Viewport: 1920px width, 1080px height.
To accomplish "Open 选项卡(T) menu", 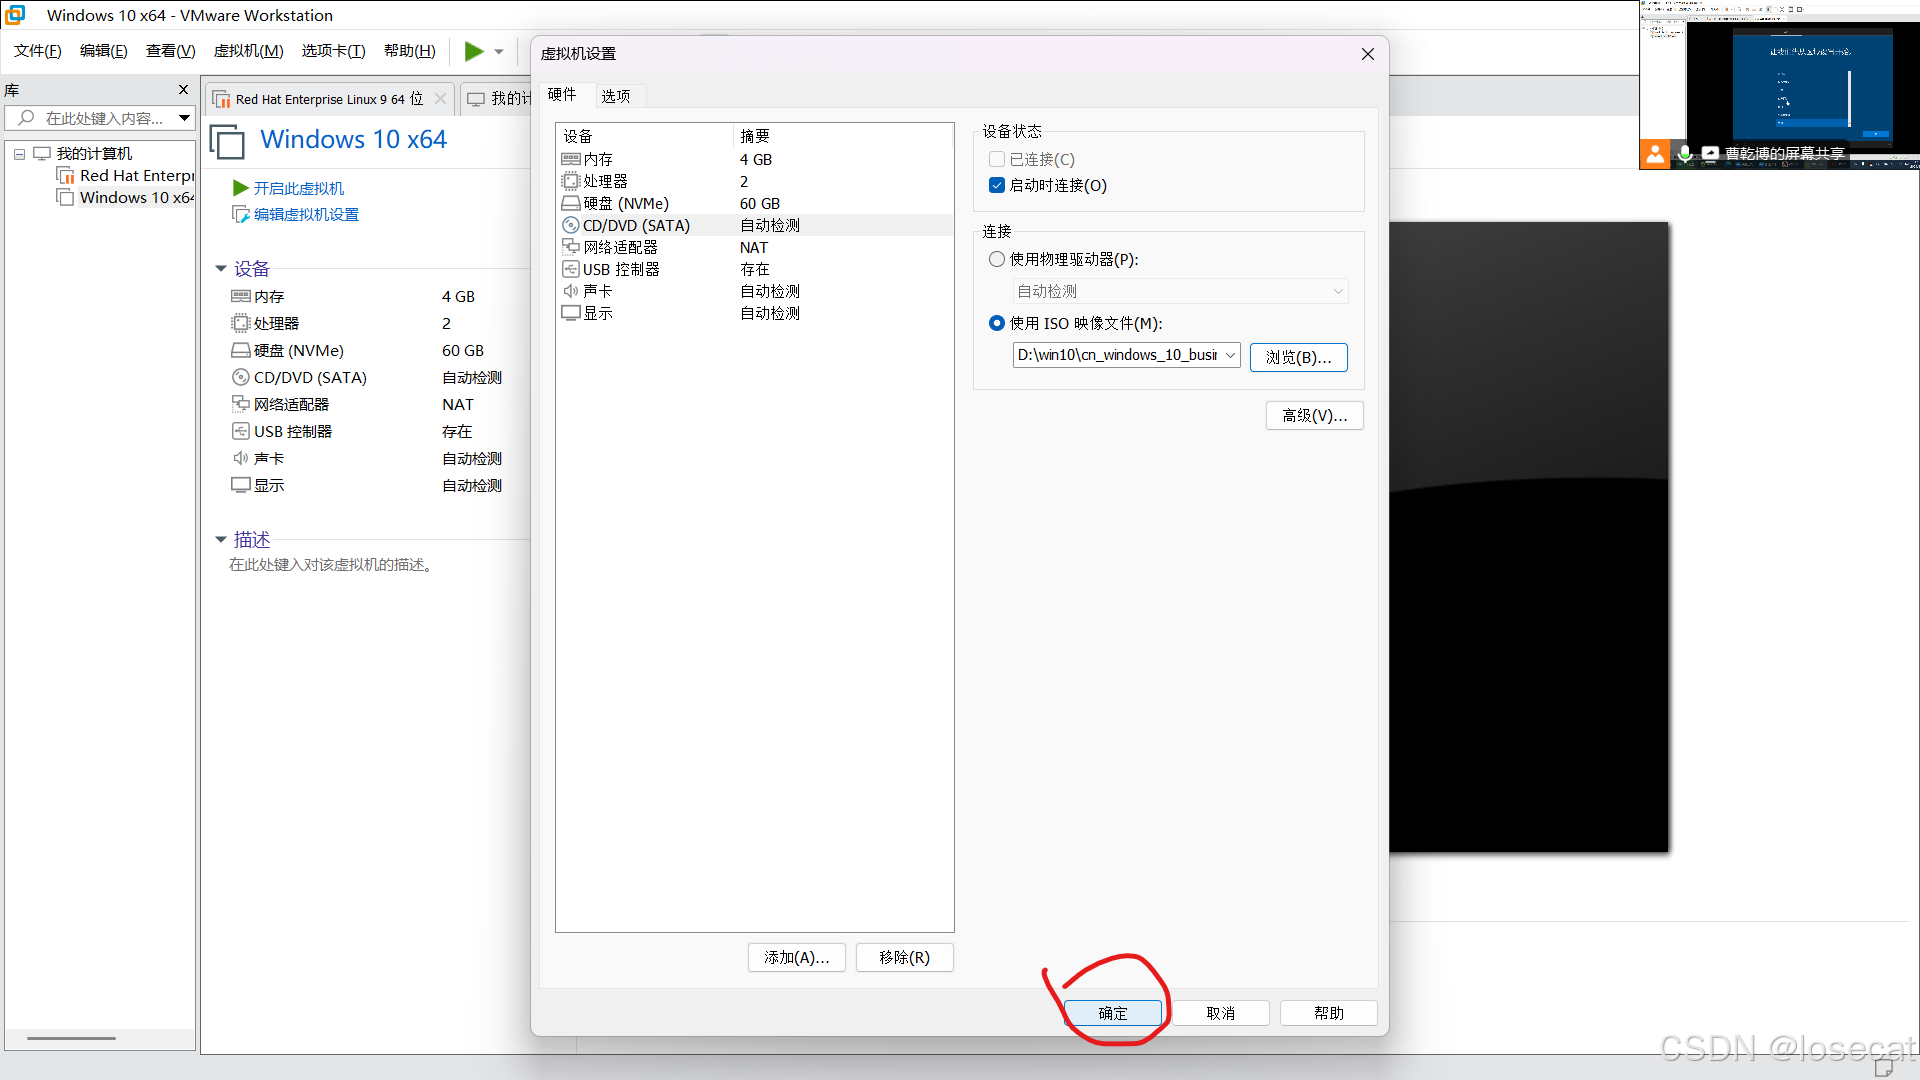I will 334,51.
